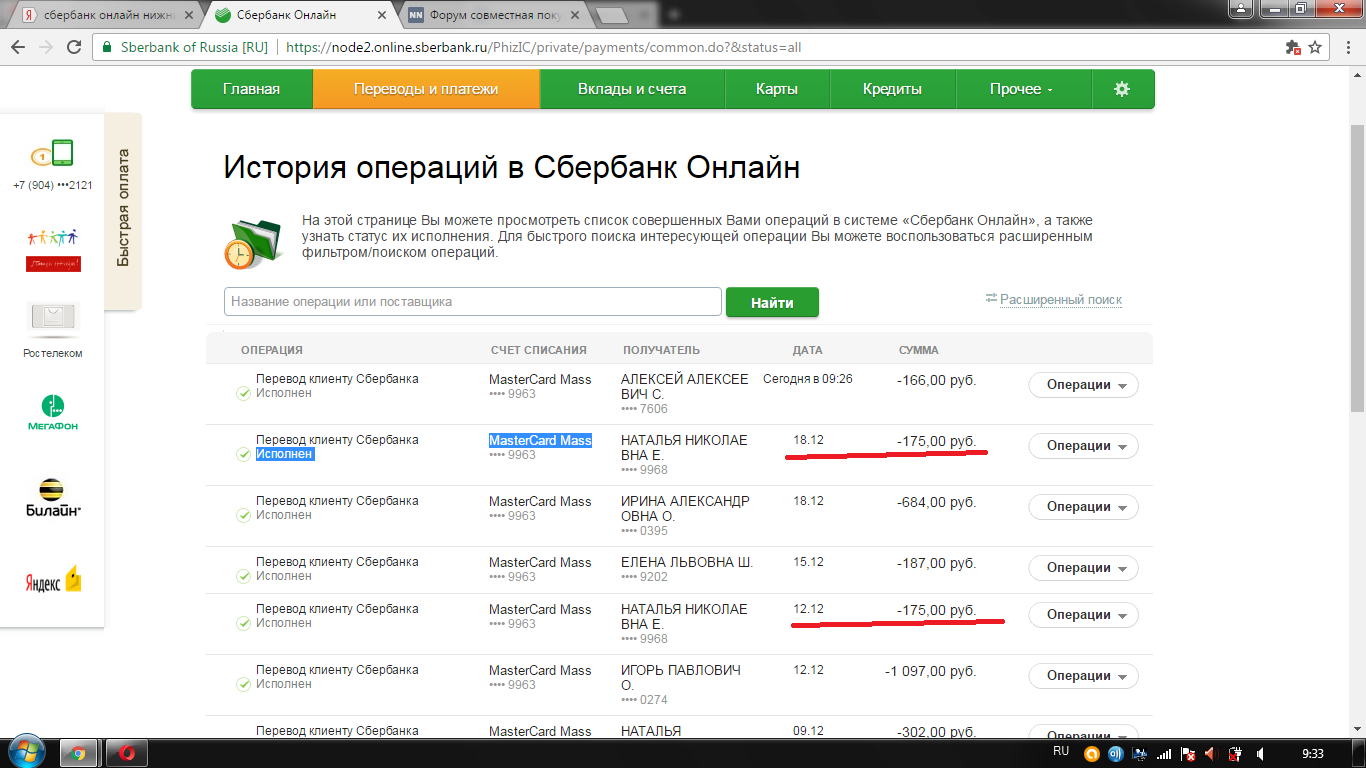Select the МегаФон quick payment icon

pos(53,413)
